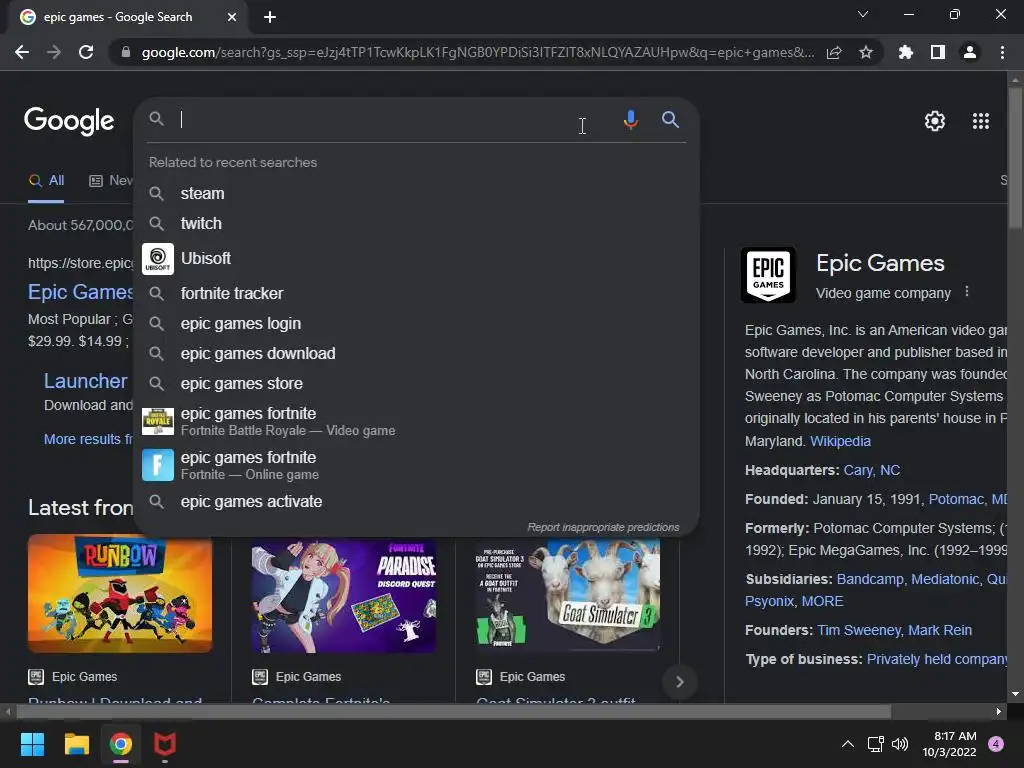
Task: Select the 'epic games download' suggestion
Action: 417,353
